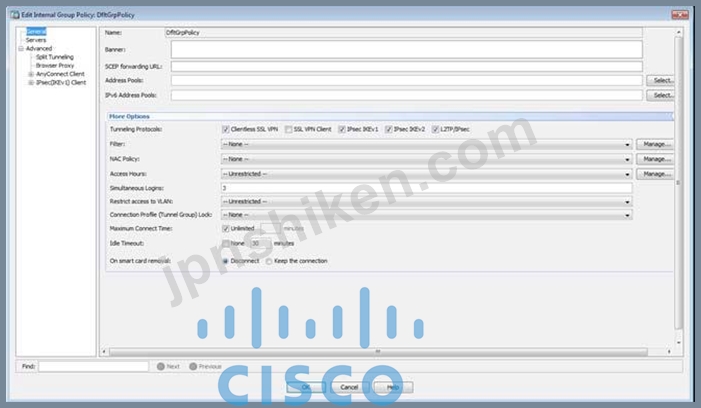Open the NAC Policy dropdown
Screen dimensions: 701x408
(x=427, y=159)
